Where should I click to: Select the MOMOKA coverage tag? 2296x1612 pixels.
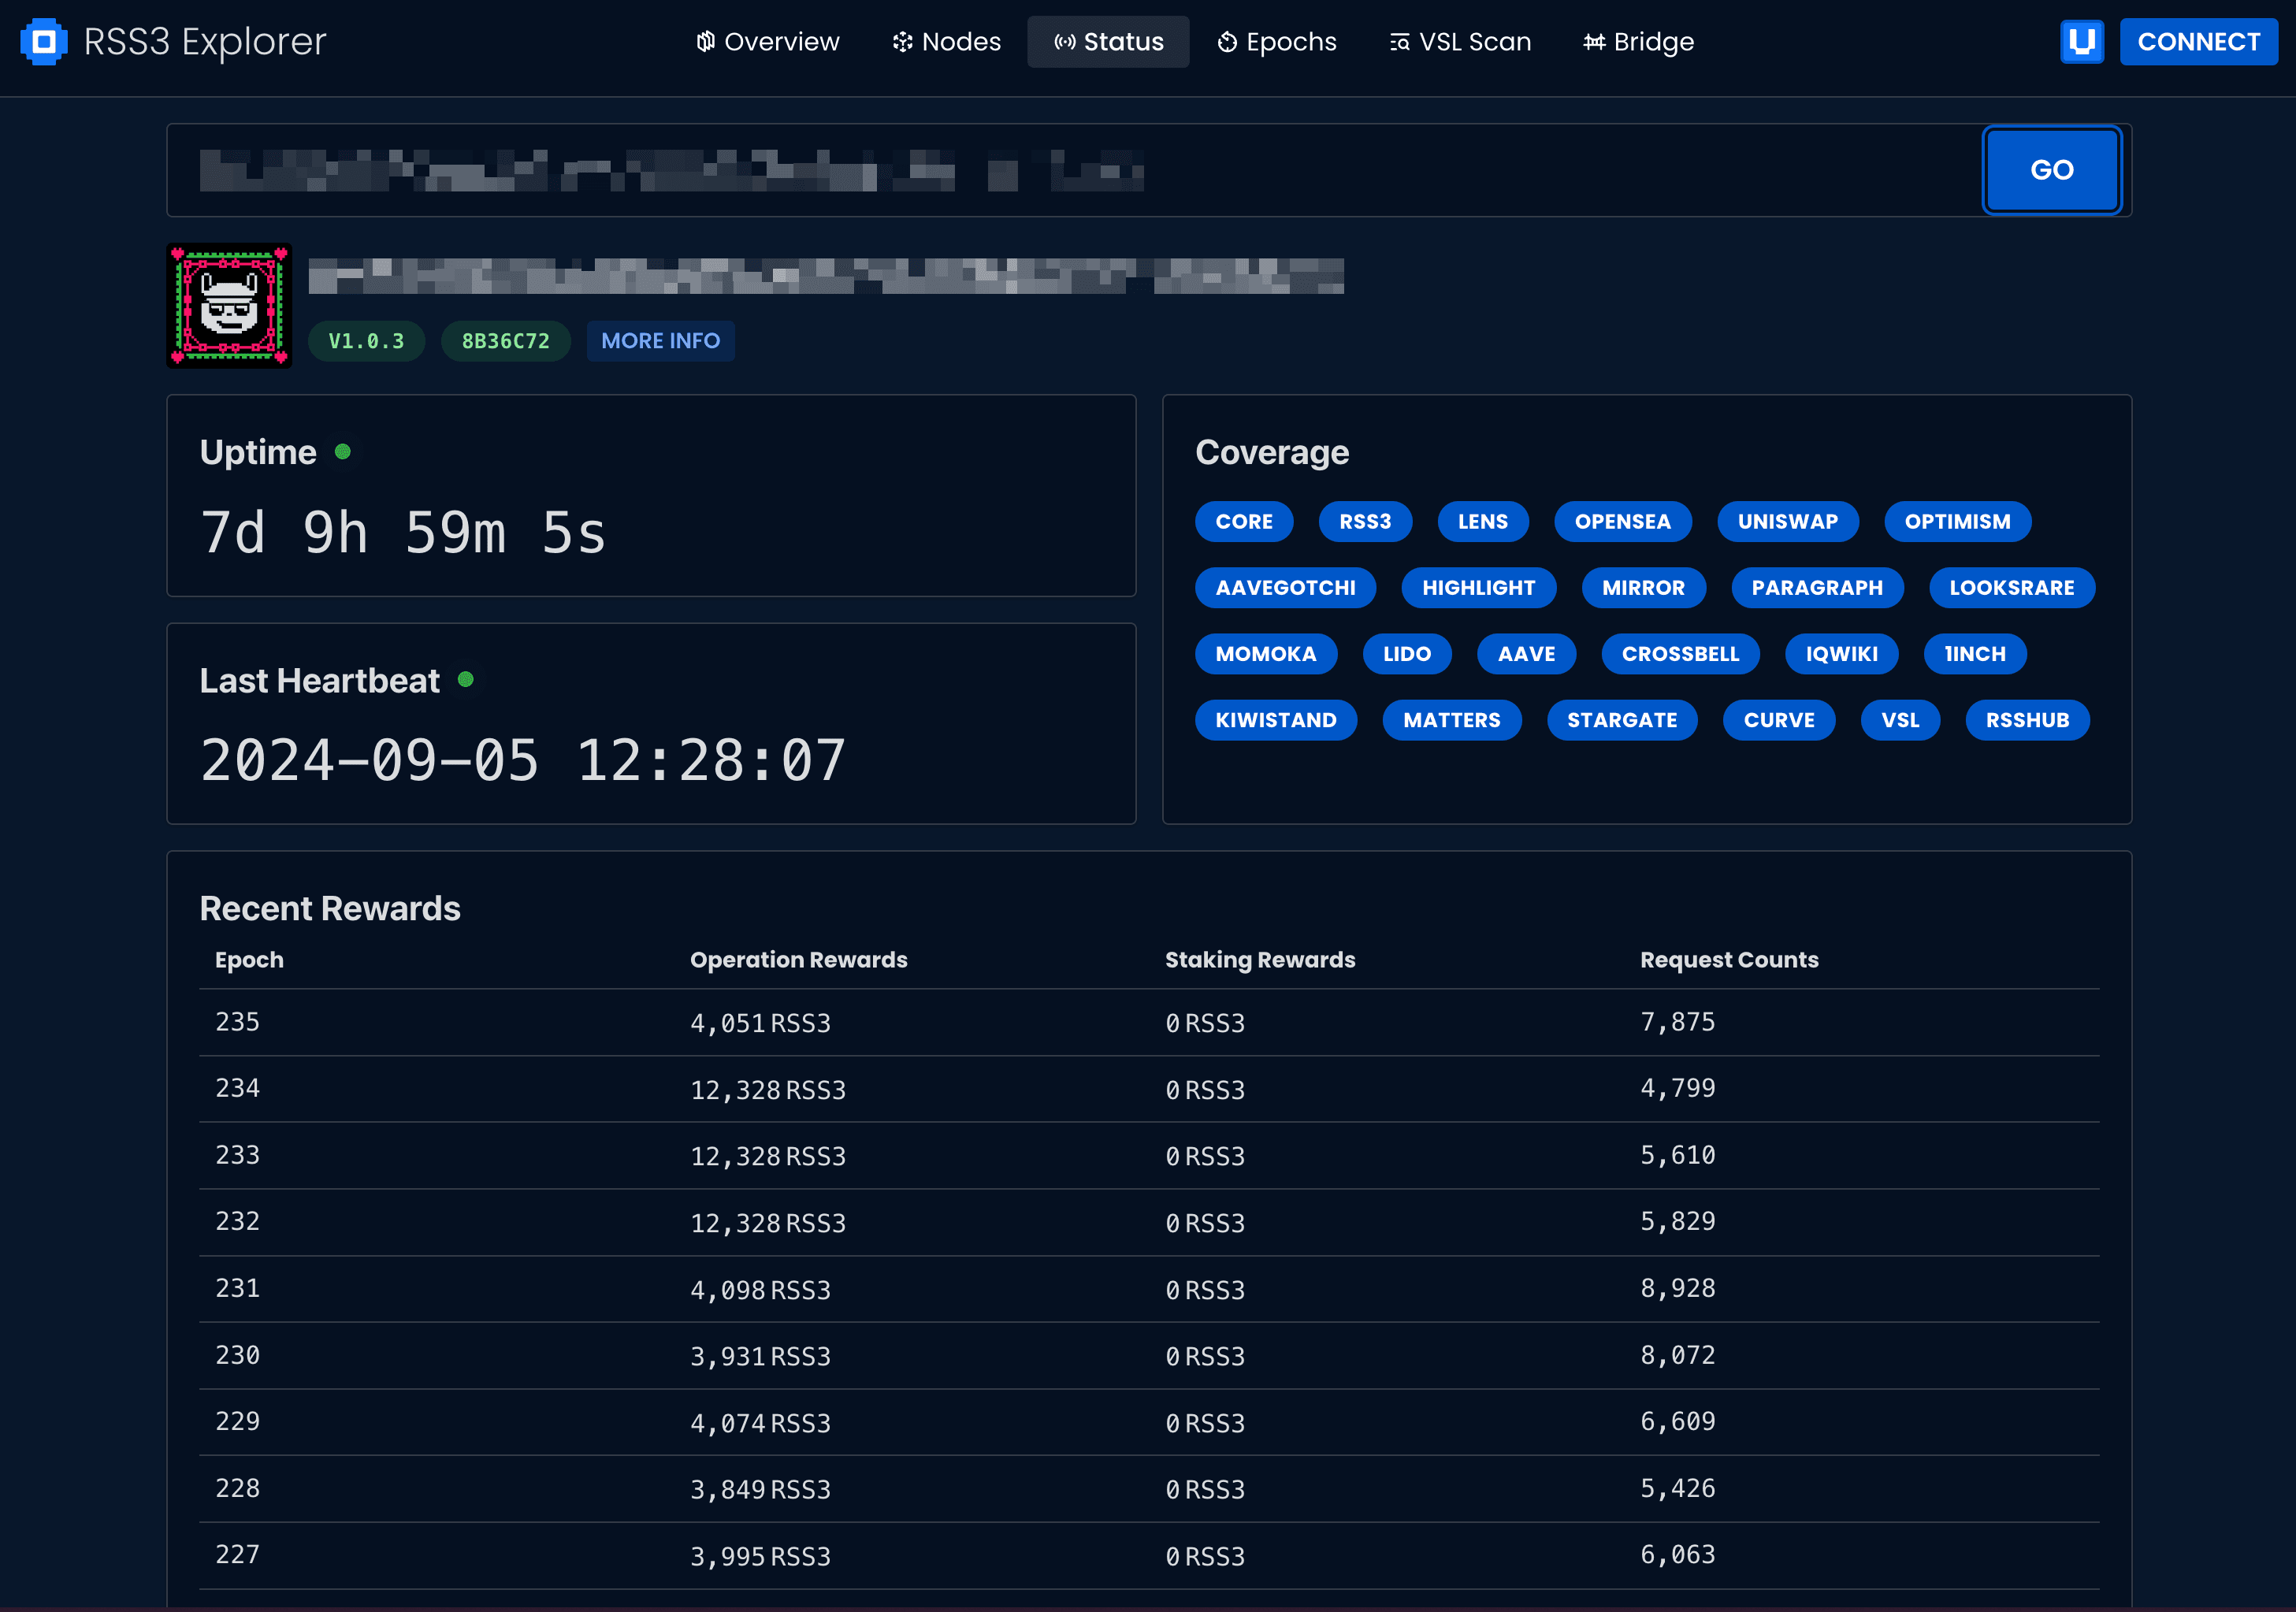point(1265,654)
